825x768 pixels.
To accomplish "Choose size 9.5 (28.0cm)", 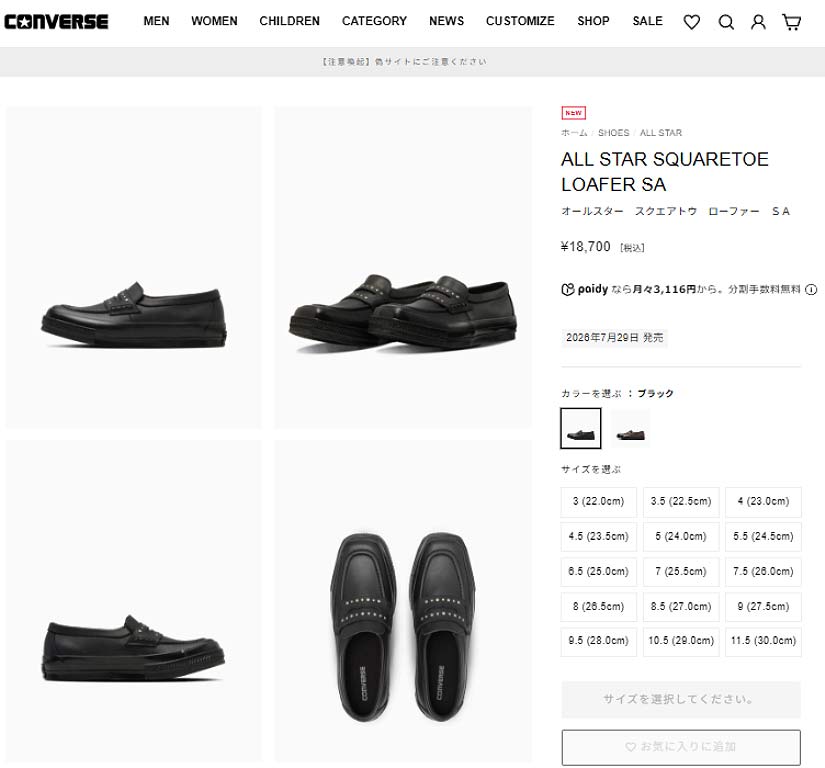I will [x=599, y=641].
